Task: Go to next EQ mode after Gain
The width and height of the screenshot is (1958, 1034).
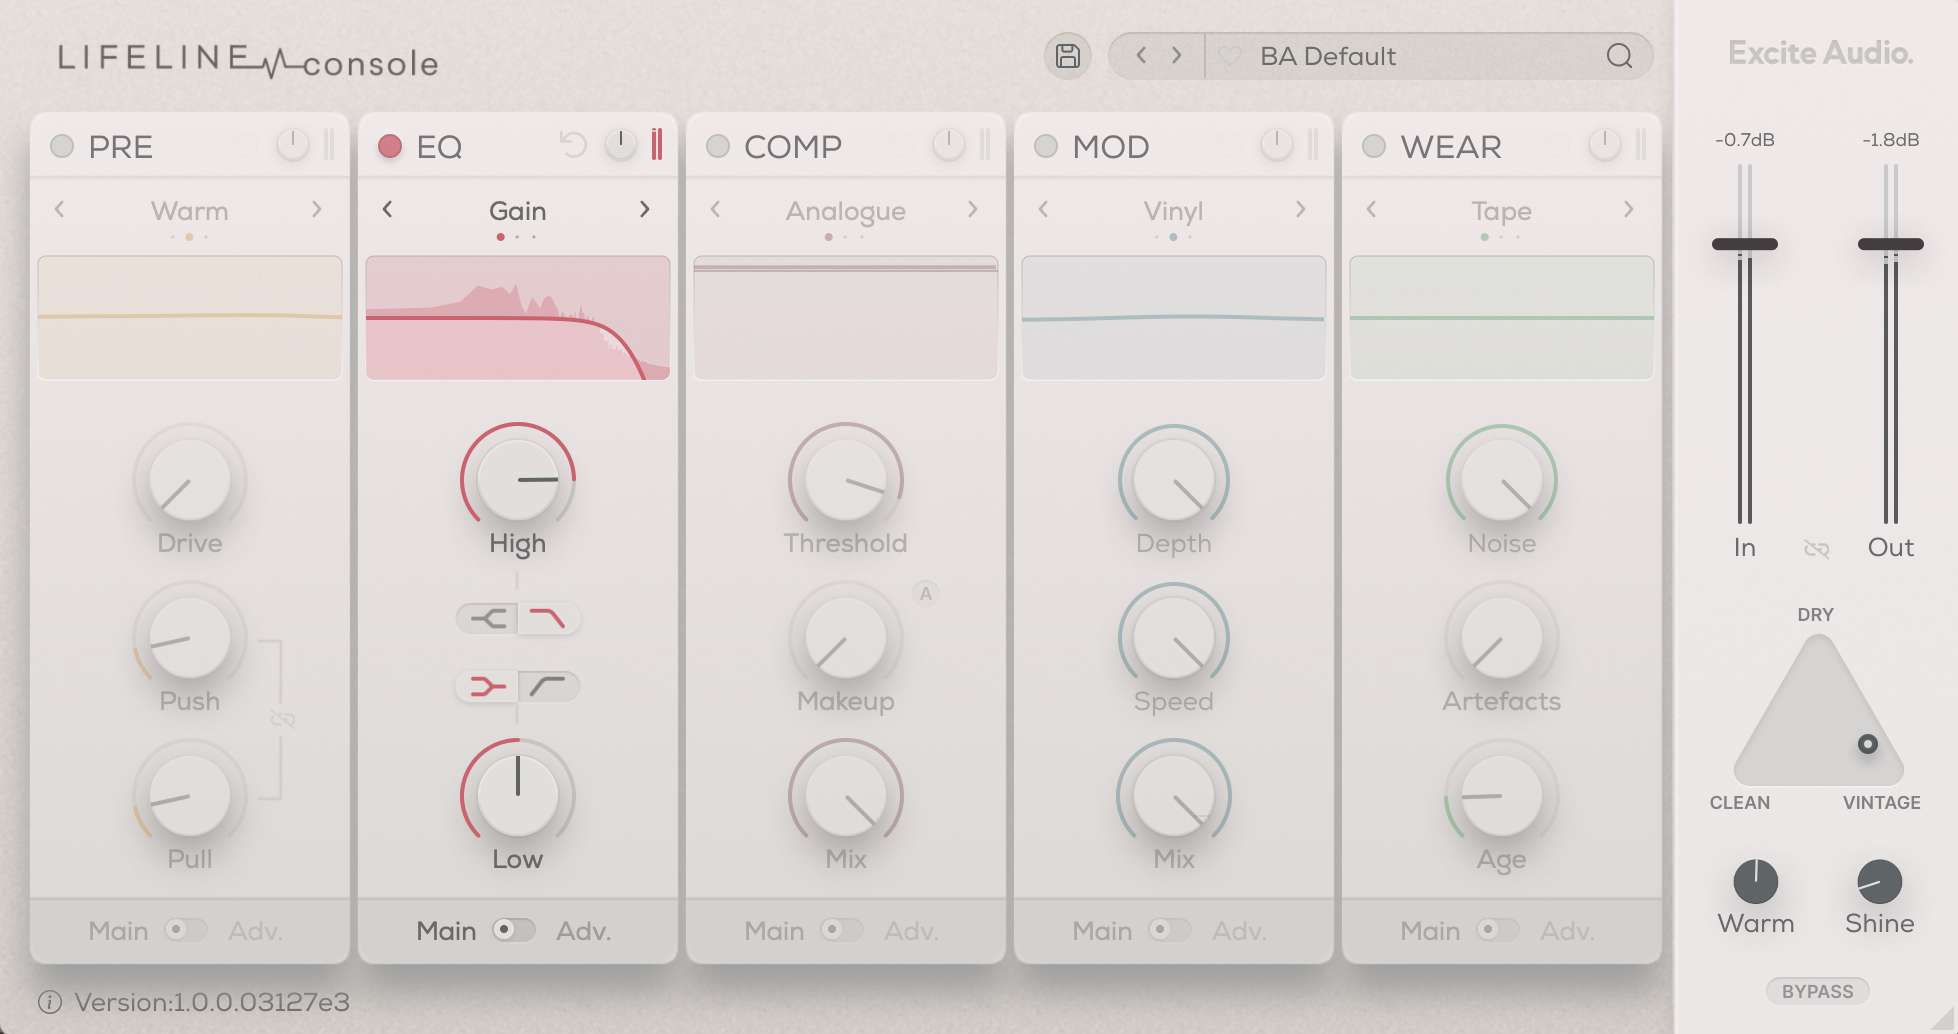Action: (x=645, y=209)
